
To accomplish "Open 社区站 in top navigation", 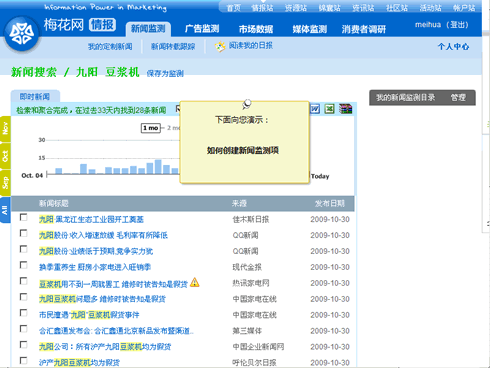I will tap(397, 8).
